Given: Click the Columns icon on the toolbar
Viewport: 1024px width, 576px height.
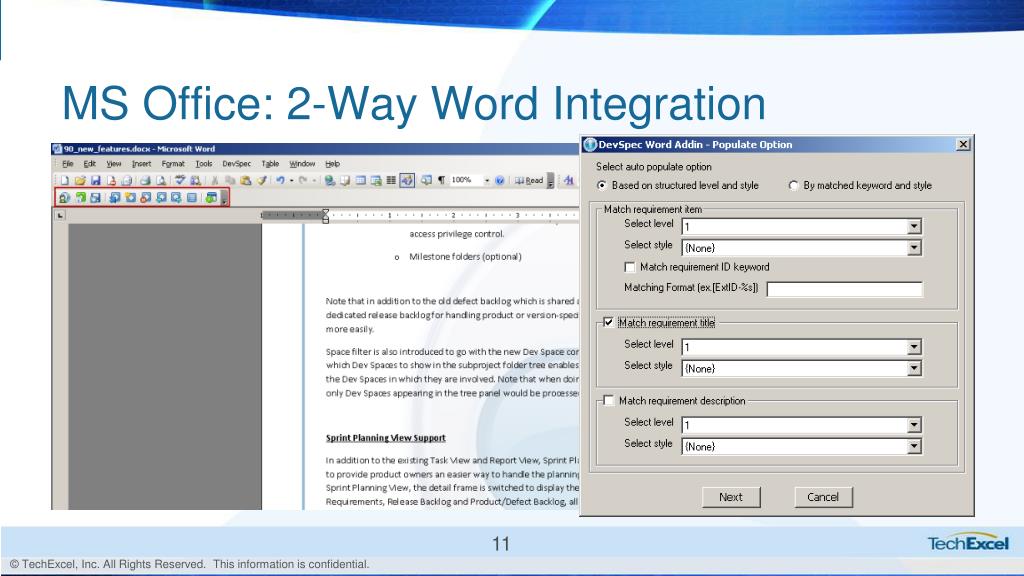Looking at the screenshot, I should point(391,180).
